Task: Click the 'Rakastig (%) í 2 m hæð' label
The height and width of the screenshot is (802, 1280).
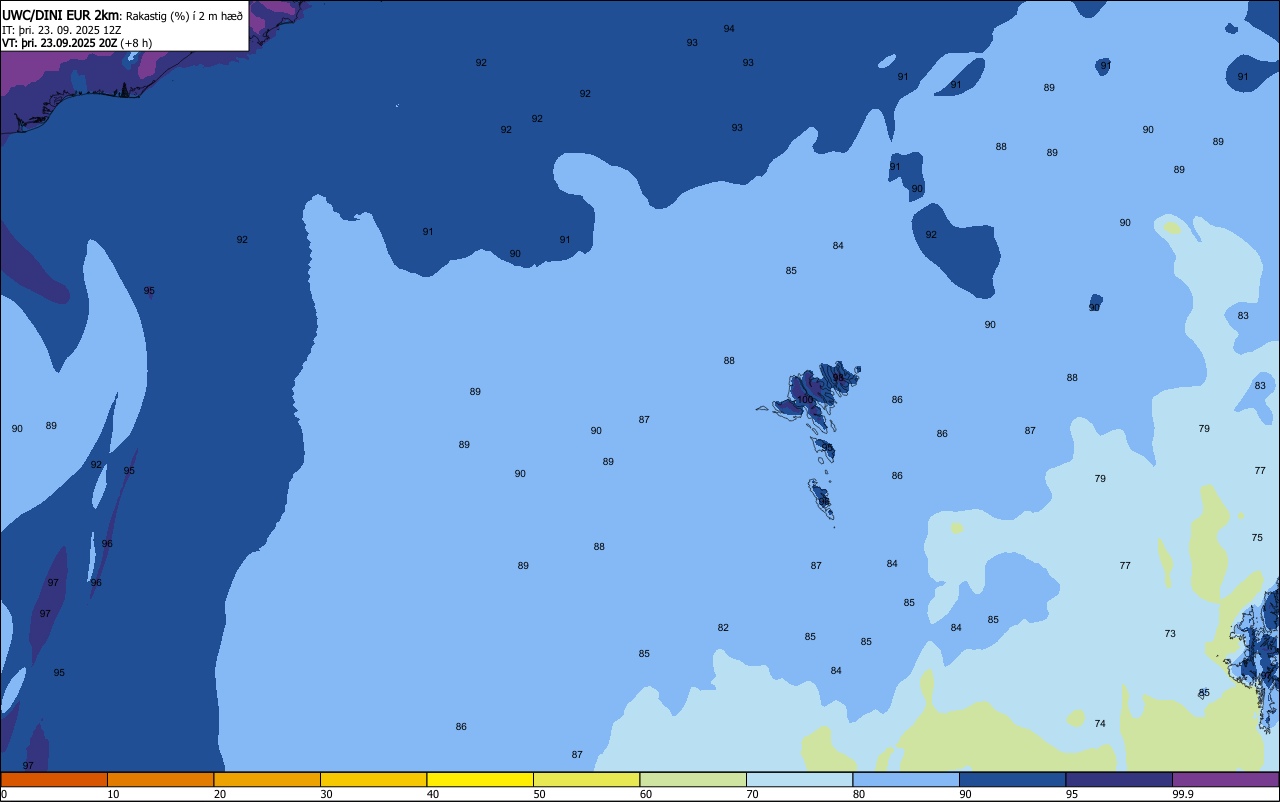Action: [184, 16]
